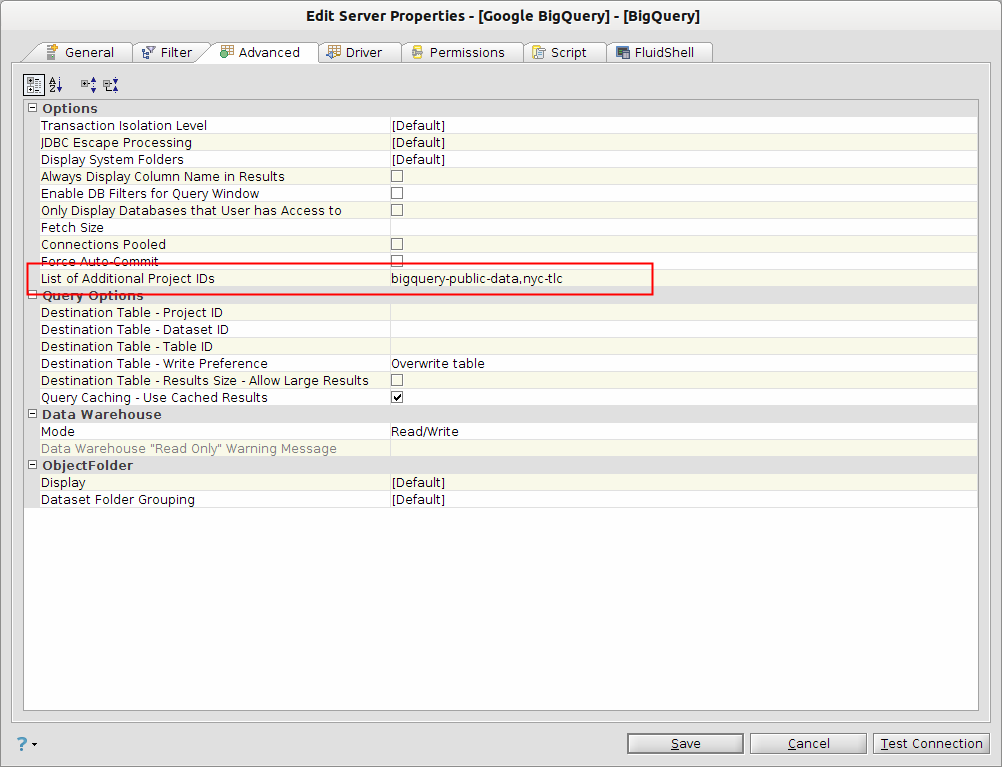
Task: Enable Always Display Column Name in Results
Action: click(397, 176)
